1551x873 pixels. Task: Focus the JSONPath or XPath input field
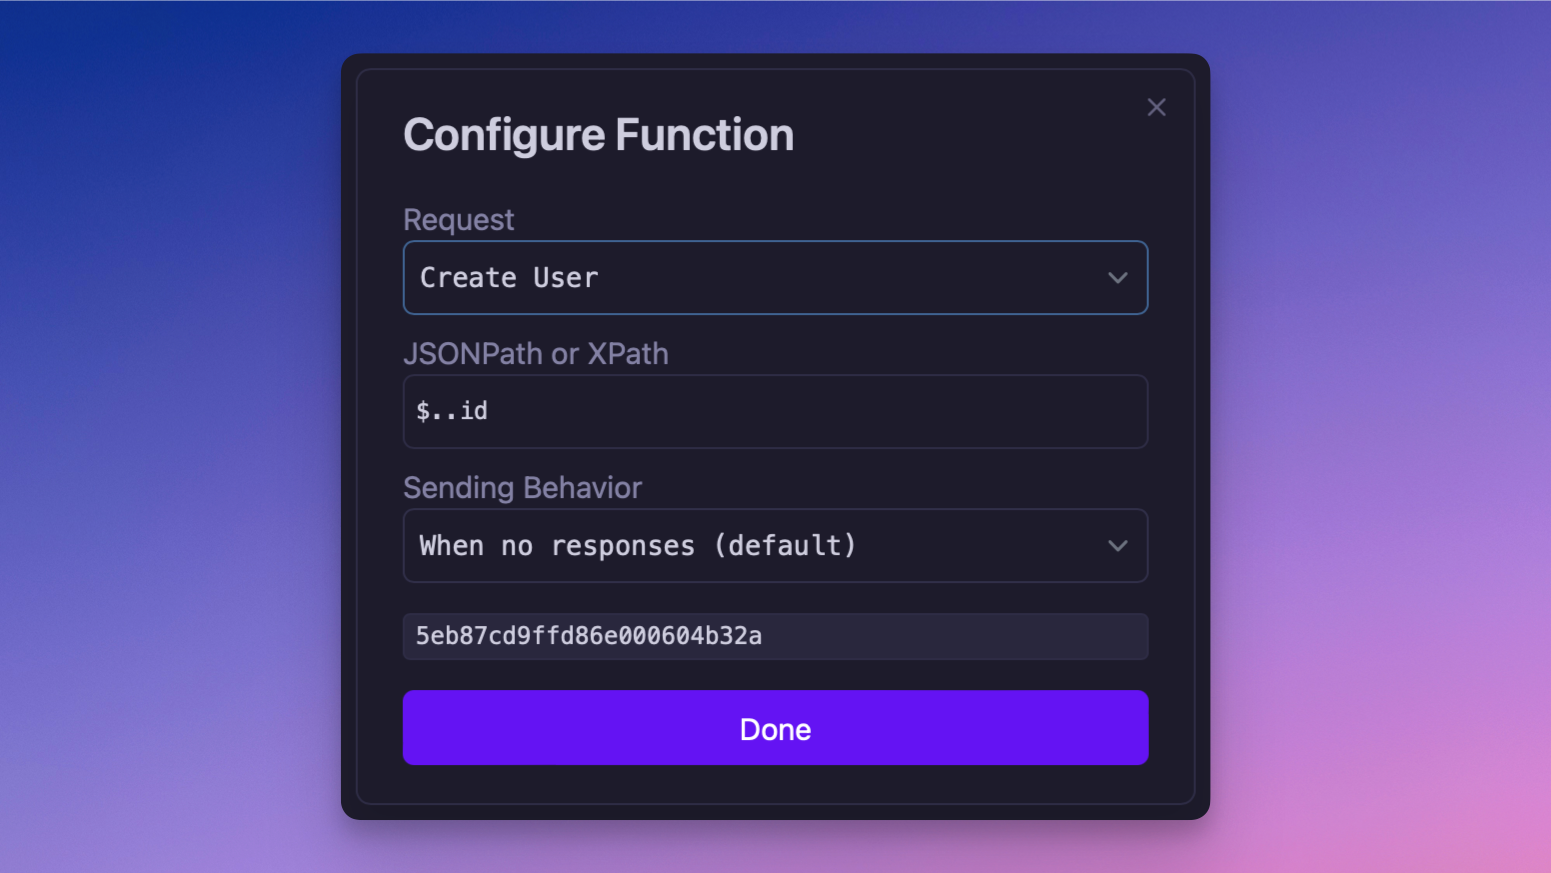[774, 412]
